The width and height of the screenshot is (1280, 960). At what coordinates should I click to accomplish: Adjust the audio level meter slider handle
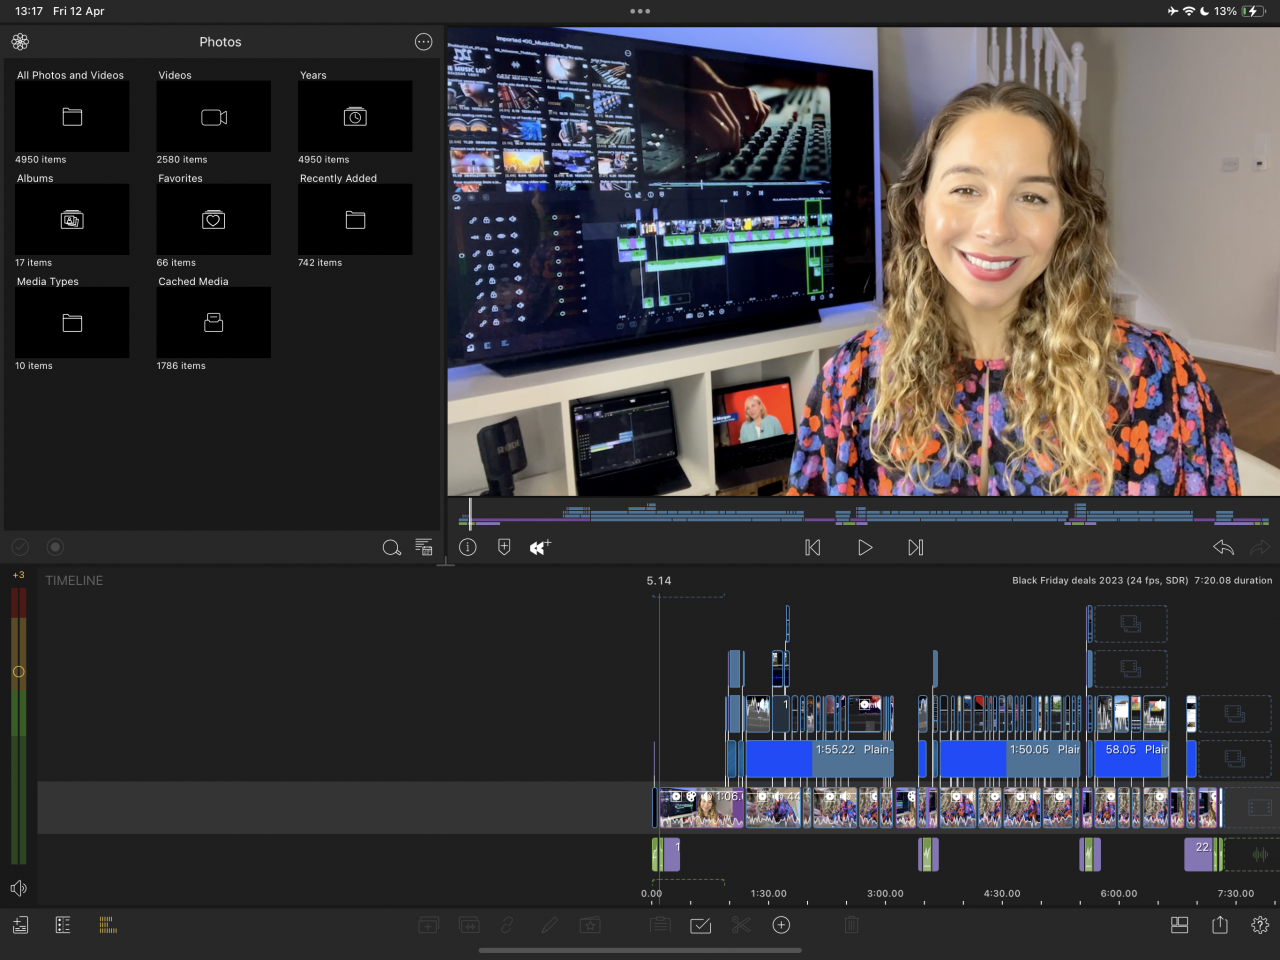coord(18,672)
